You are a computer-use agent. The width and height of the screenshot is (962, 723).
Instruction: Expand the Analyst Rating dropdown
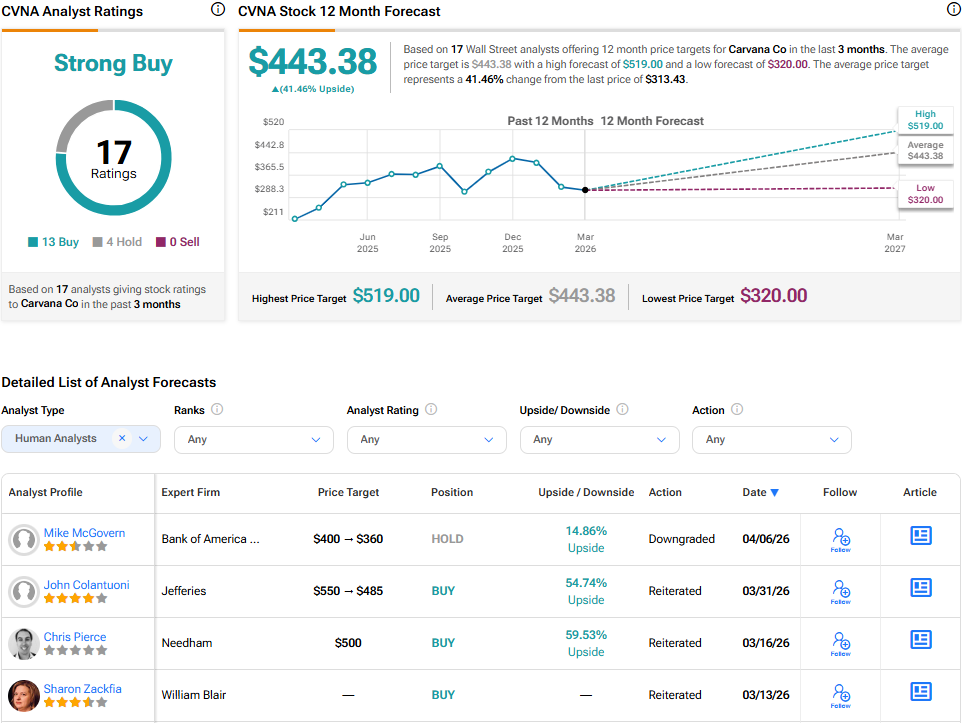pyautogui.click(x=426, y=439)
